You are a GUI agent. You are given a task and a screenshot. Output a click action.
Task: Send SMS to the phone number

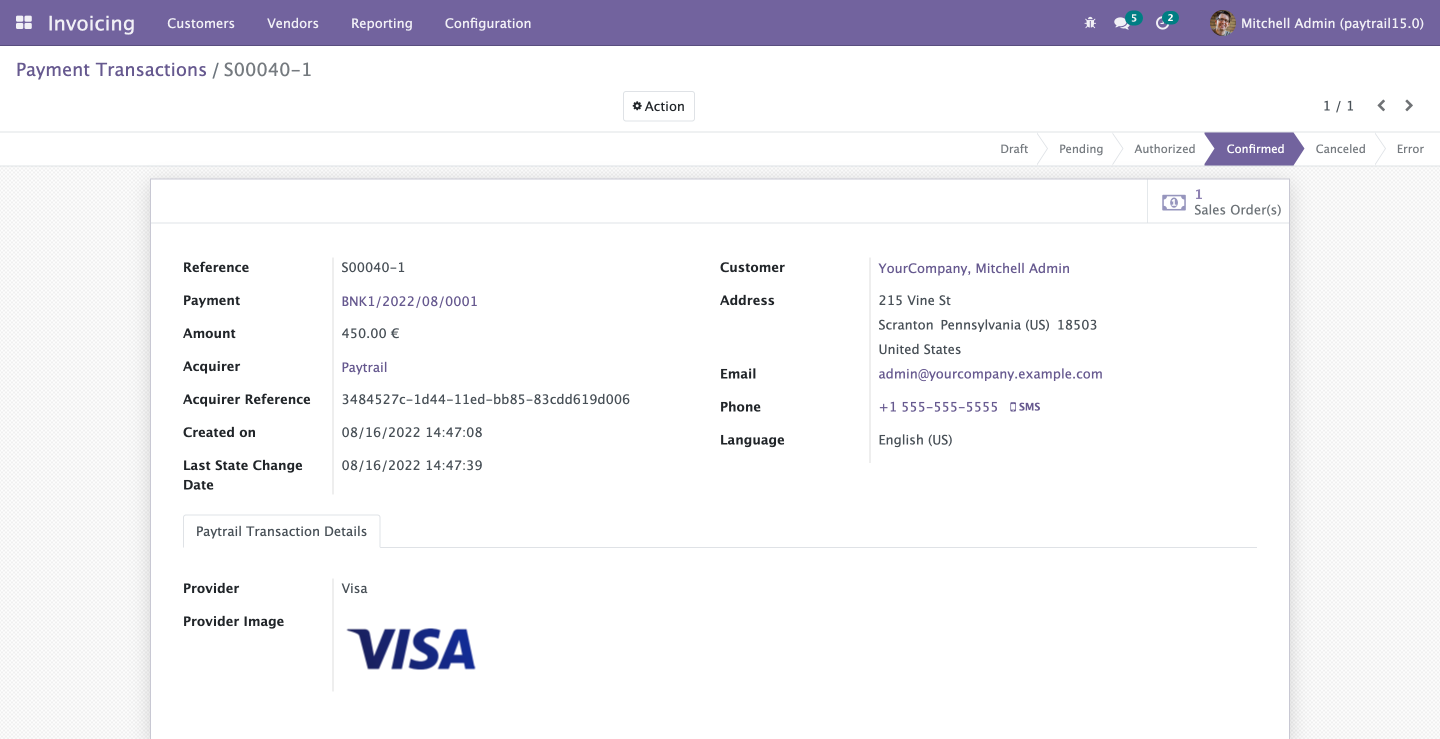pos(1025,407)
